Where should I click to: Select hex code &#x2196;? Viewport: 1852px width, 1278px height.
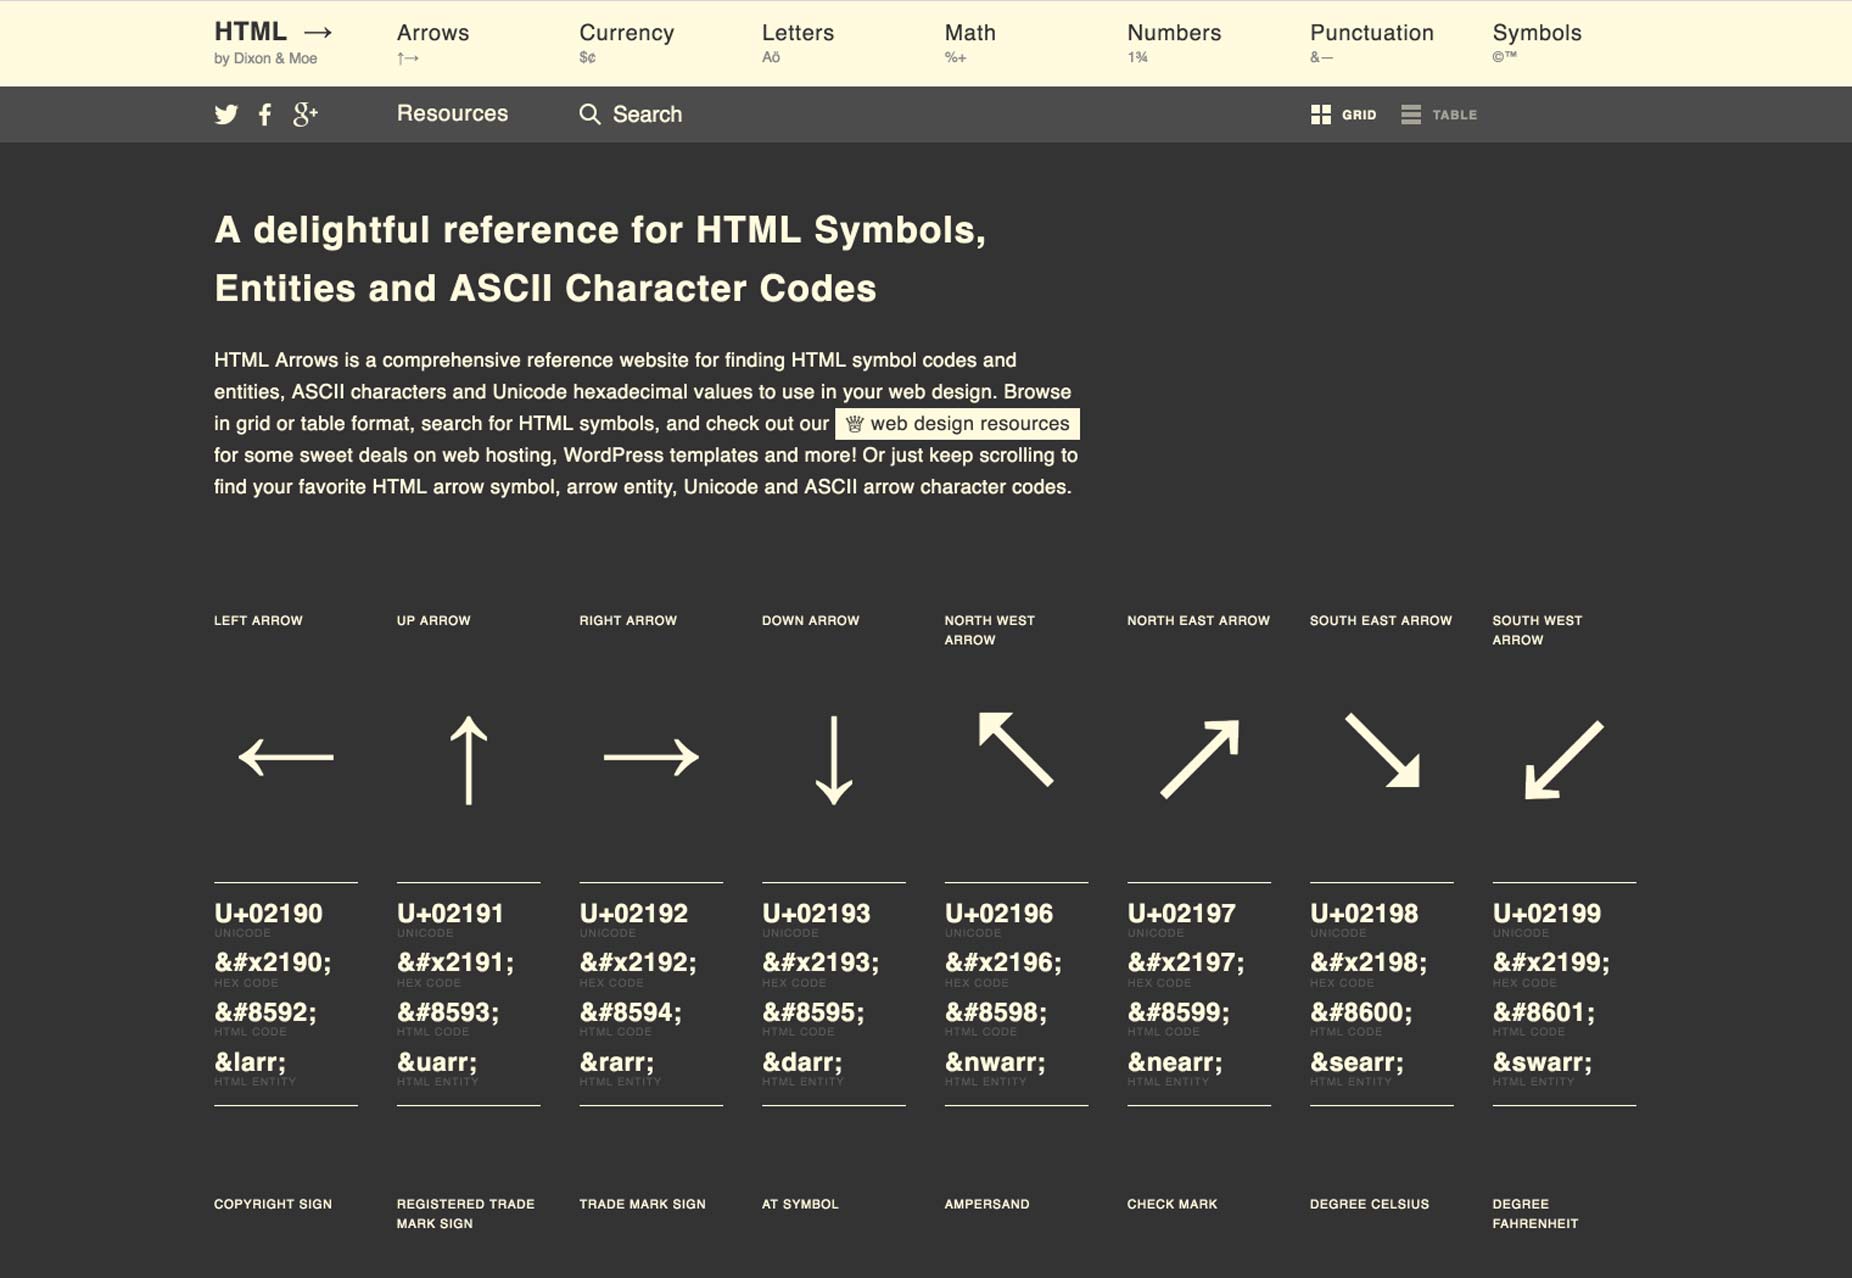click(1003, 962)
